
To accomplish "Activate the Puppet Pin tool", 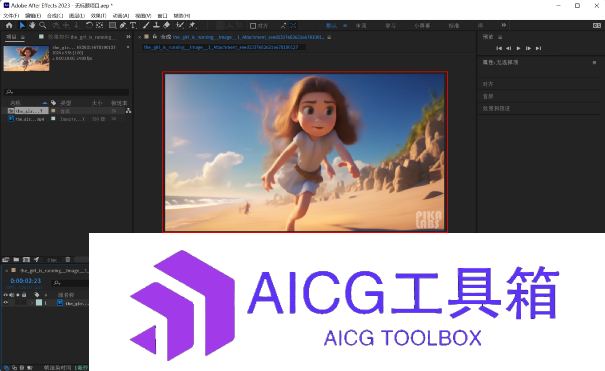I will point(192,25).
